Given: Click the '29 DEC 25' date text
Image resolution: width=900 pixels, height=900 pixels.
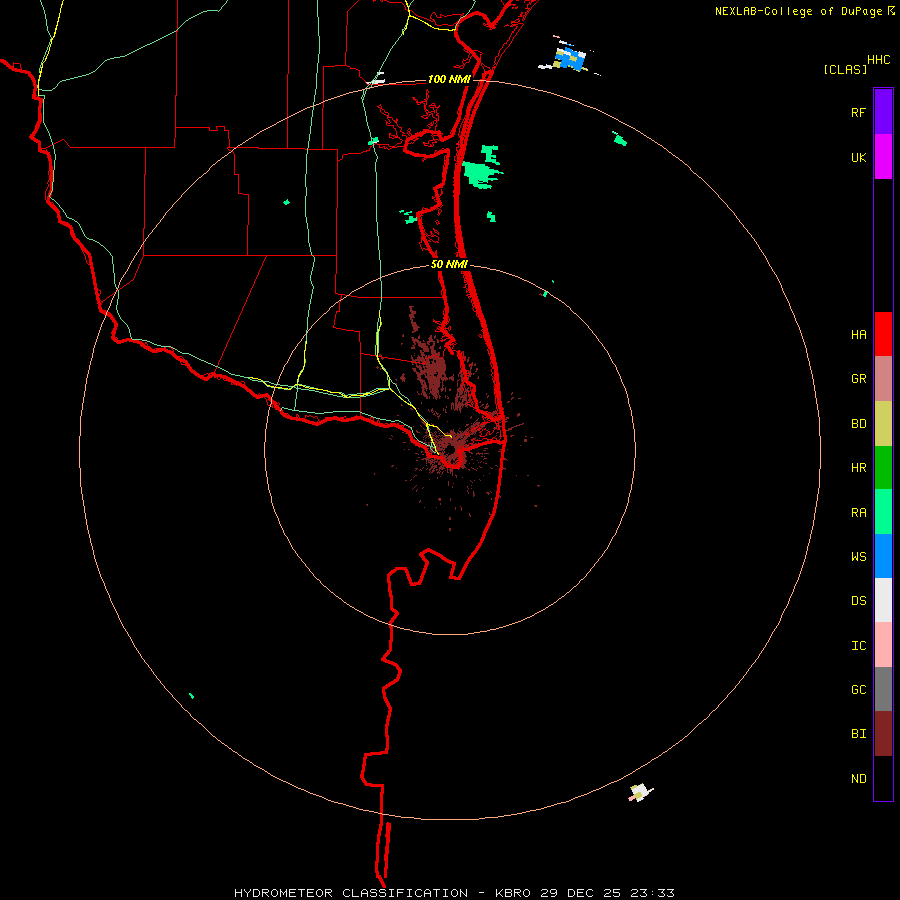Looking at the screenshot, I should (580, 893).
